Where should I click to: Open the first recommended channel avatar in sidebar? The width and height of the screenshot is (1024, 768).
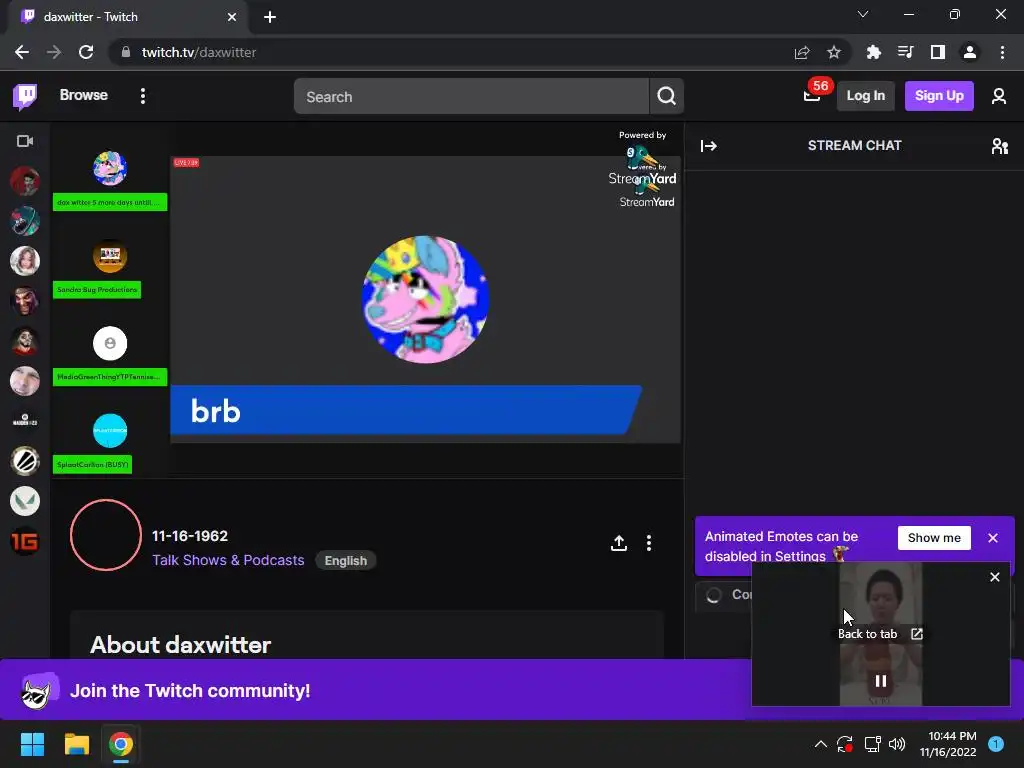[25, 181]
